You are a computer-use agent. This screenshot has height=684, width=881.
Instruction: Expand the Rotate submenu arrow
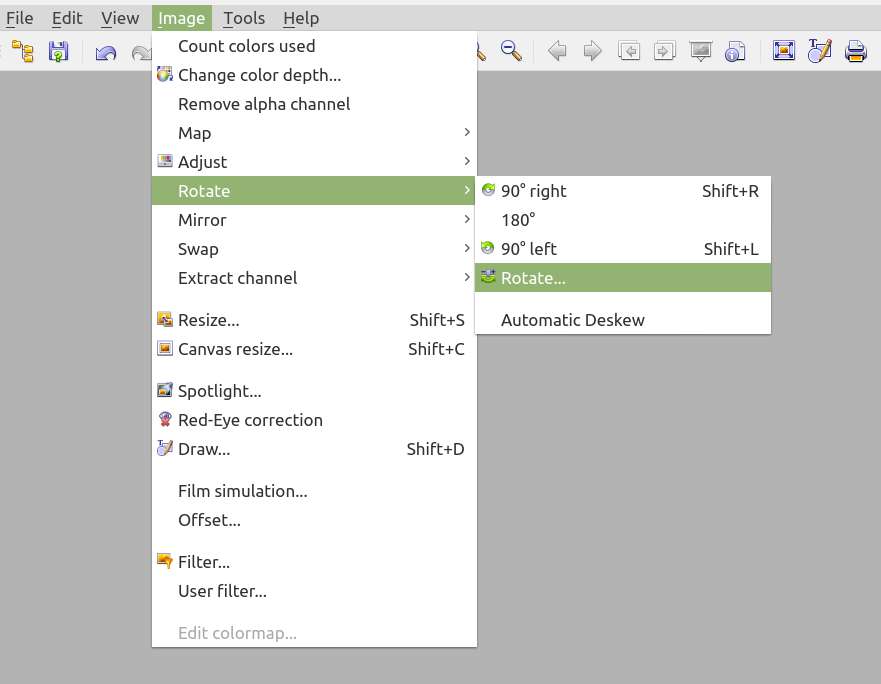(467, 190)
